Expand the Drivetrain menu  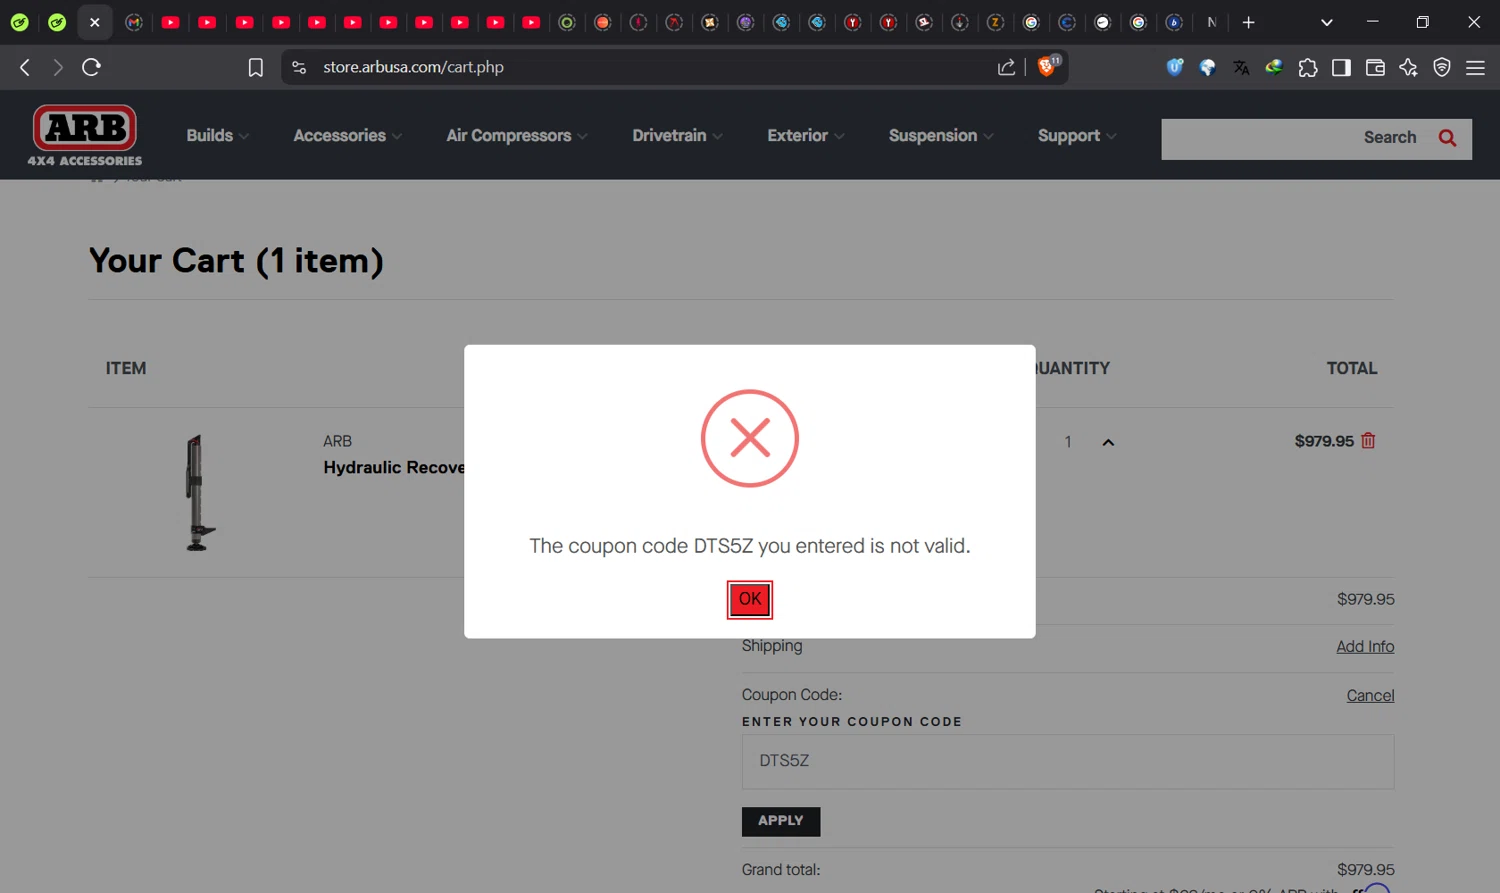[x=677, y=136]
